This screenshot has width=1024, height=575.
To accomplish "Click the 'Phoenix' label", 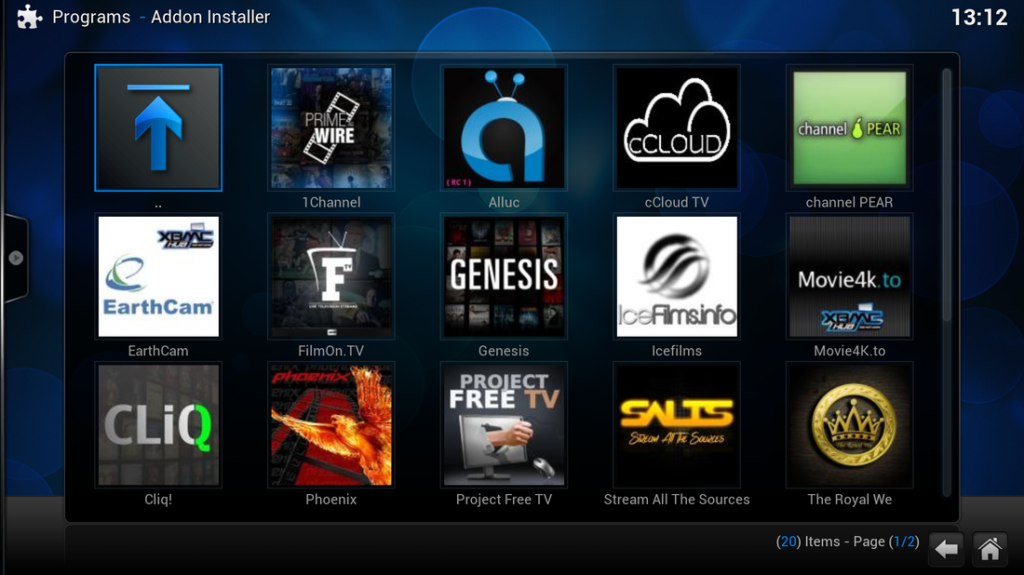I will tap(331, 499).
